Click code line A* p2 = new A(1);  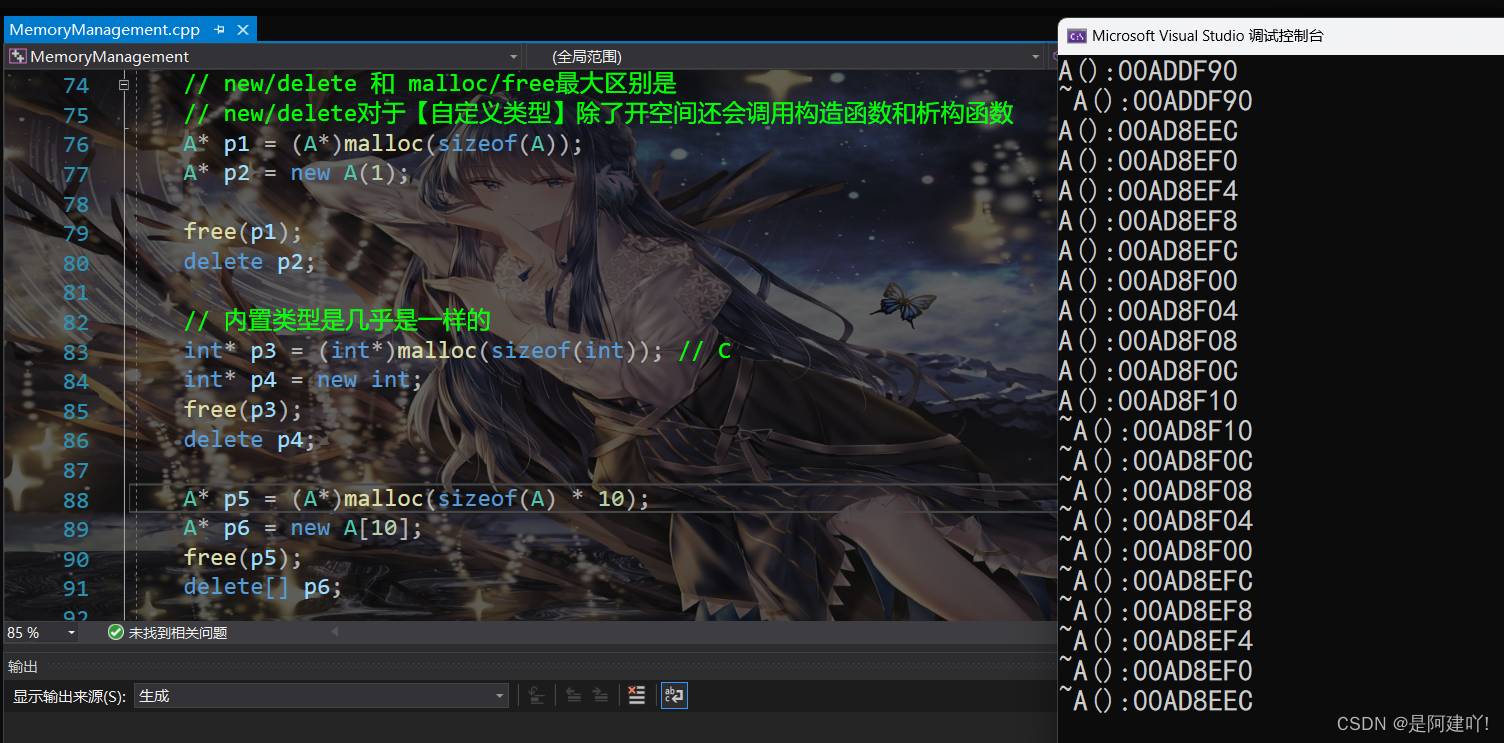pyautogui.click(x=297, y=173)
